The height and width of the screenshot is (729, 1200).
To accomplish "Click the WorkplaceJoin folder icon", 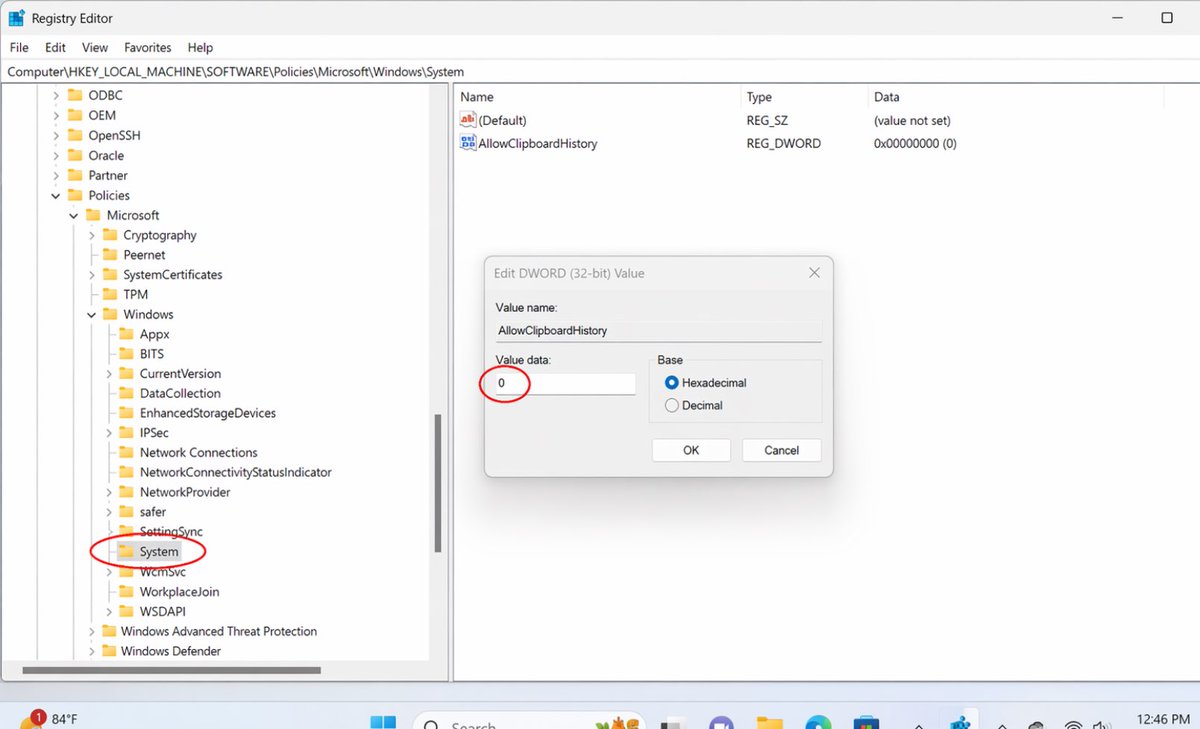I will 126,592.
